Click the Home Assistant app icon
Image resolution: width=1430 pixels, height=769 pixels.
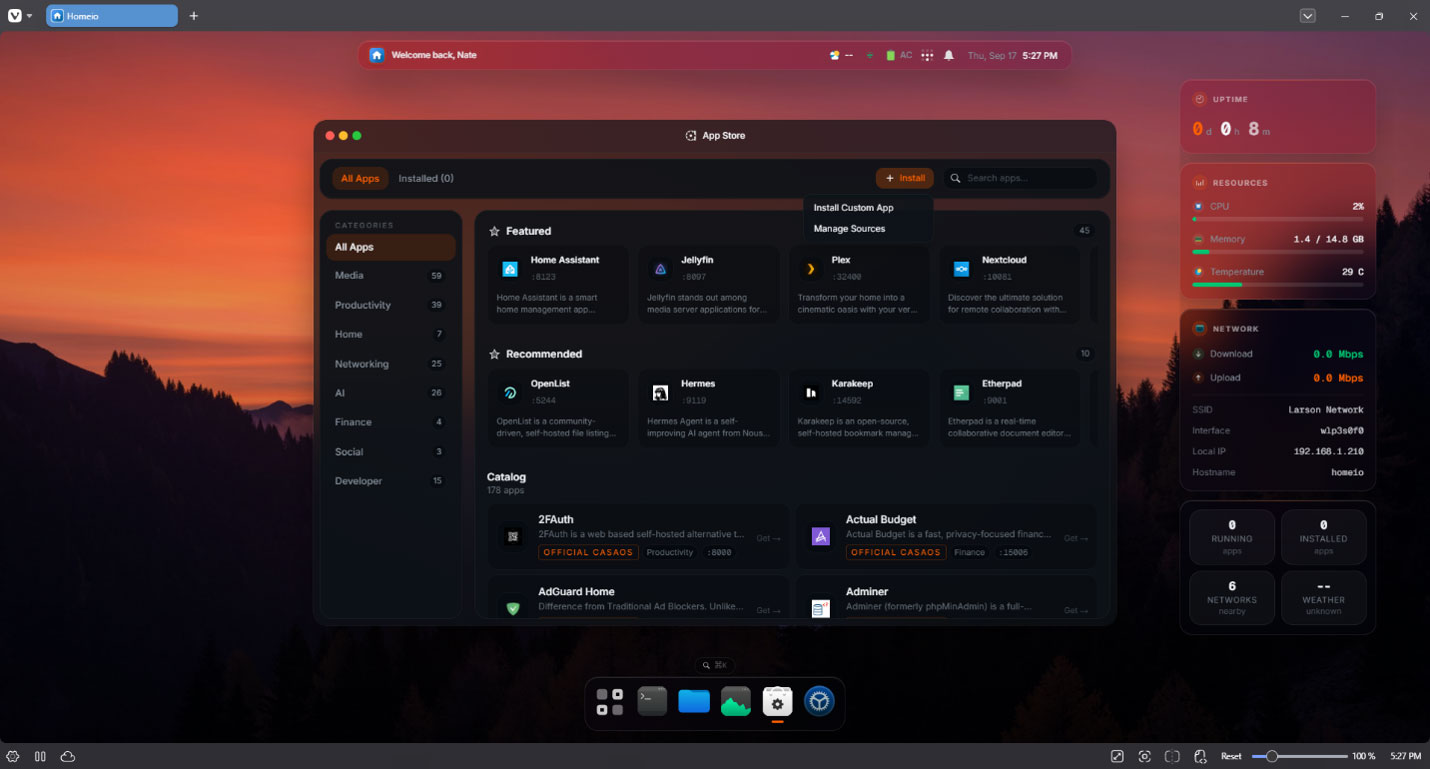(510, 268)
